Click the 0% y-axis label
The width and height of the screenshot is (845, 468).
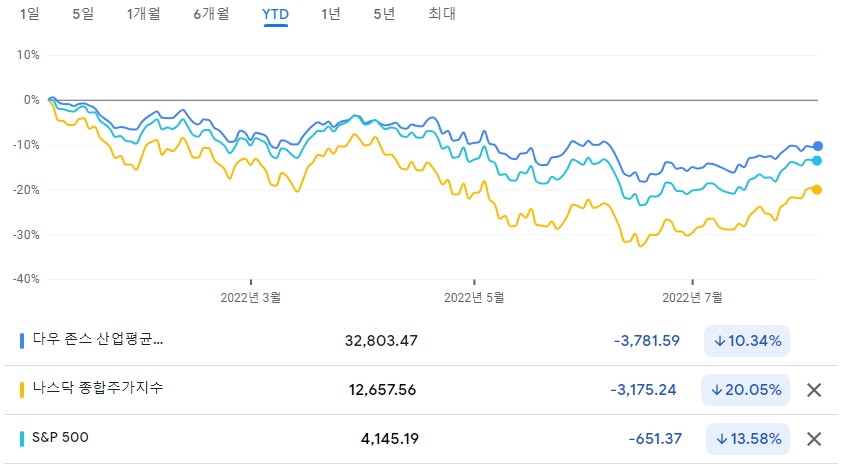[31, 100]
